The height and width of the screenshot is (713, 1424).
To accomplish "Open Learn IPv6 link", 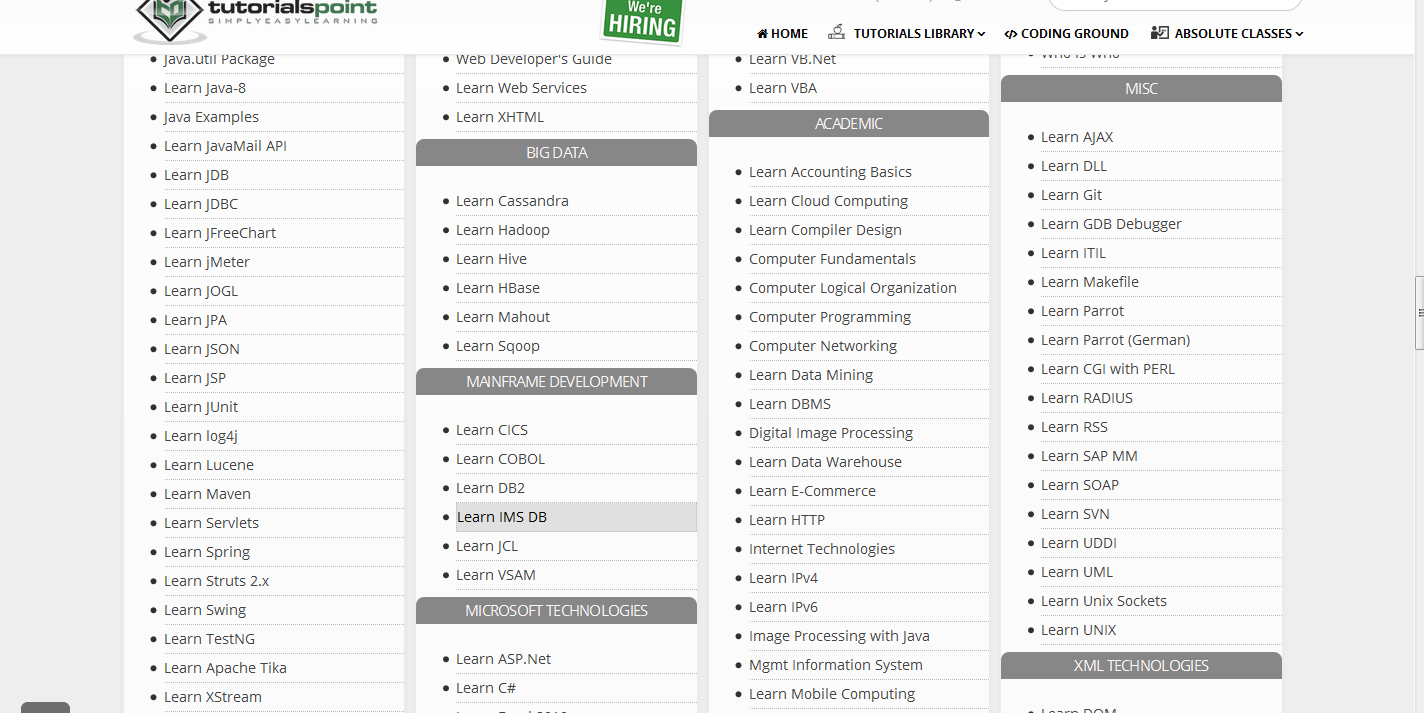I will point(783,607).
